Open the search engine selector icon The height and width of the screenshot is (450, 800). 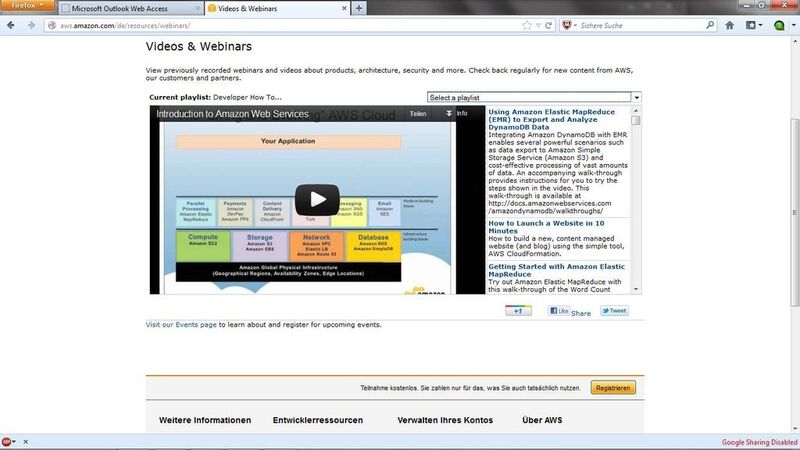568,25
